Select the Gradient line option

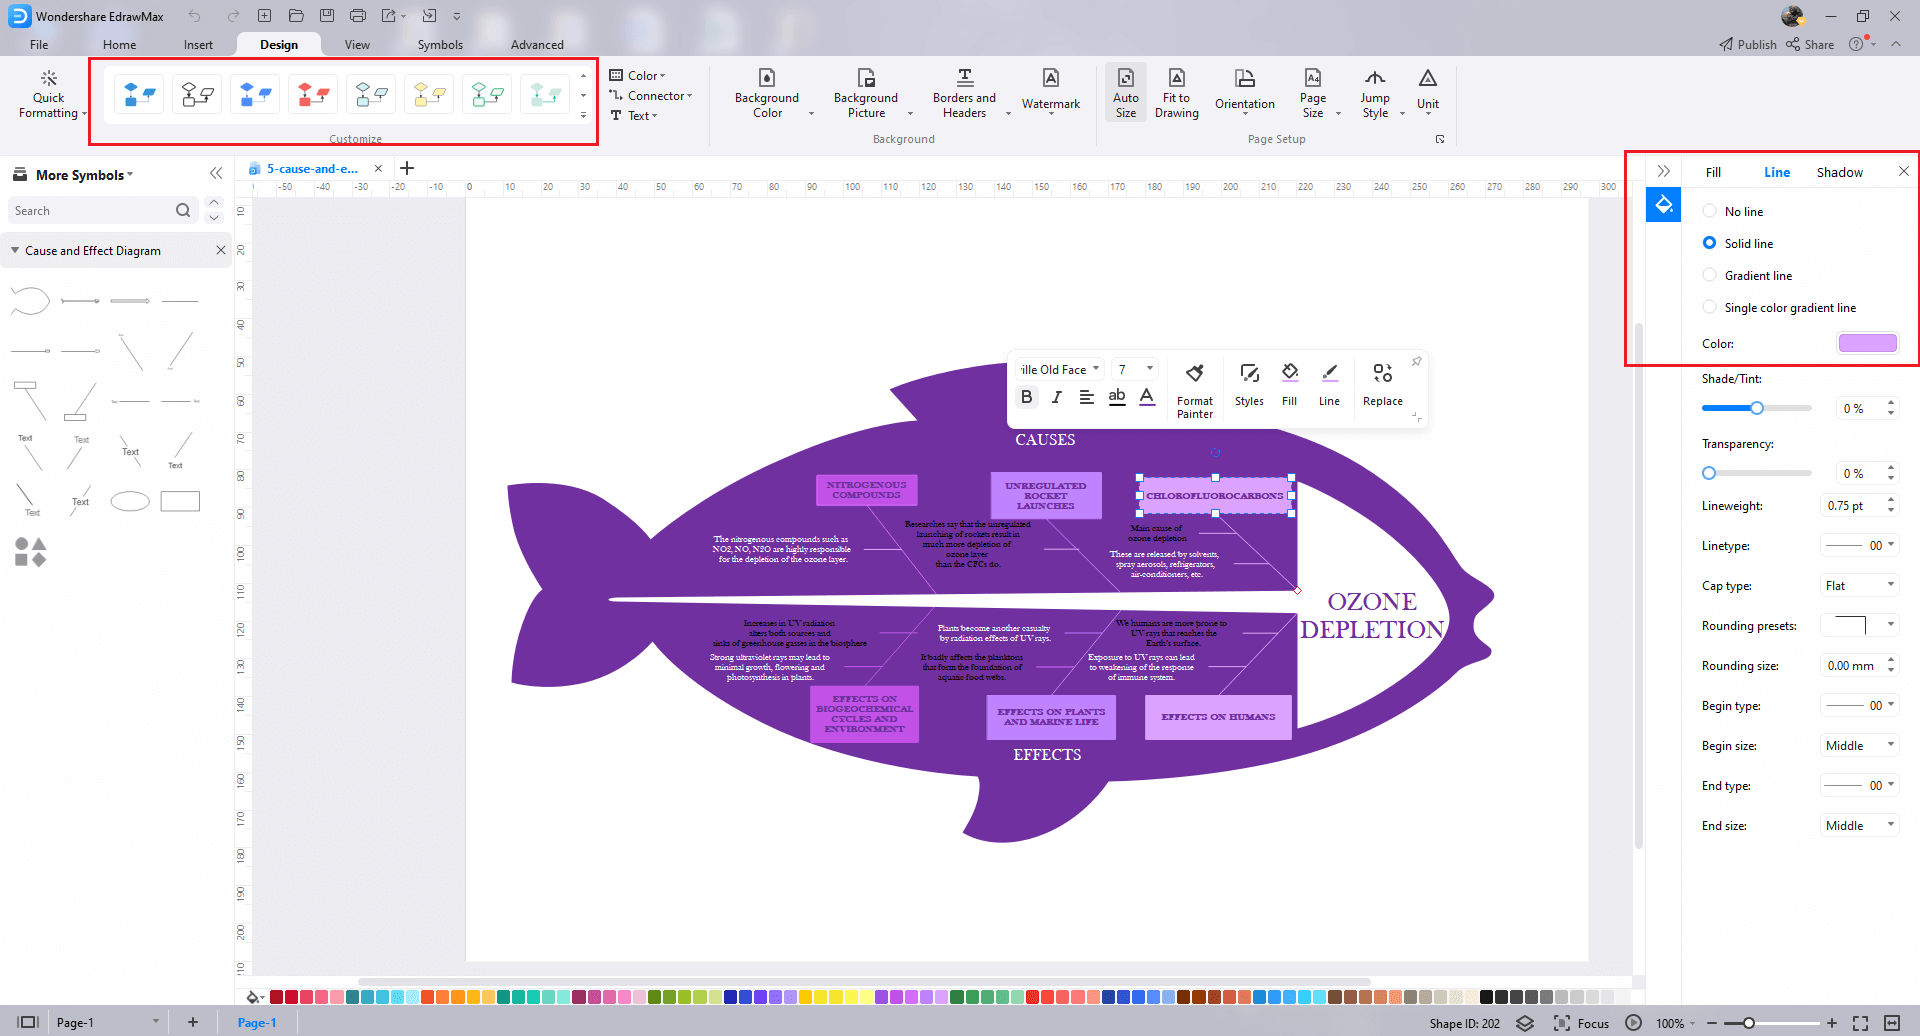(x=1711, y=275)
